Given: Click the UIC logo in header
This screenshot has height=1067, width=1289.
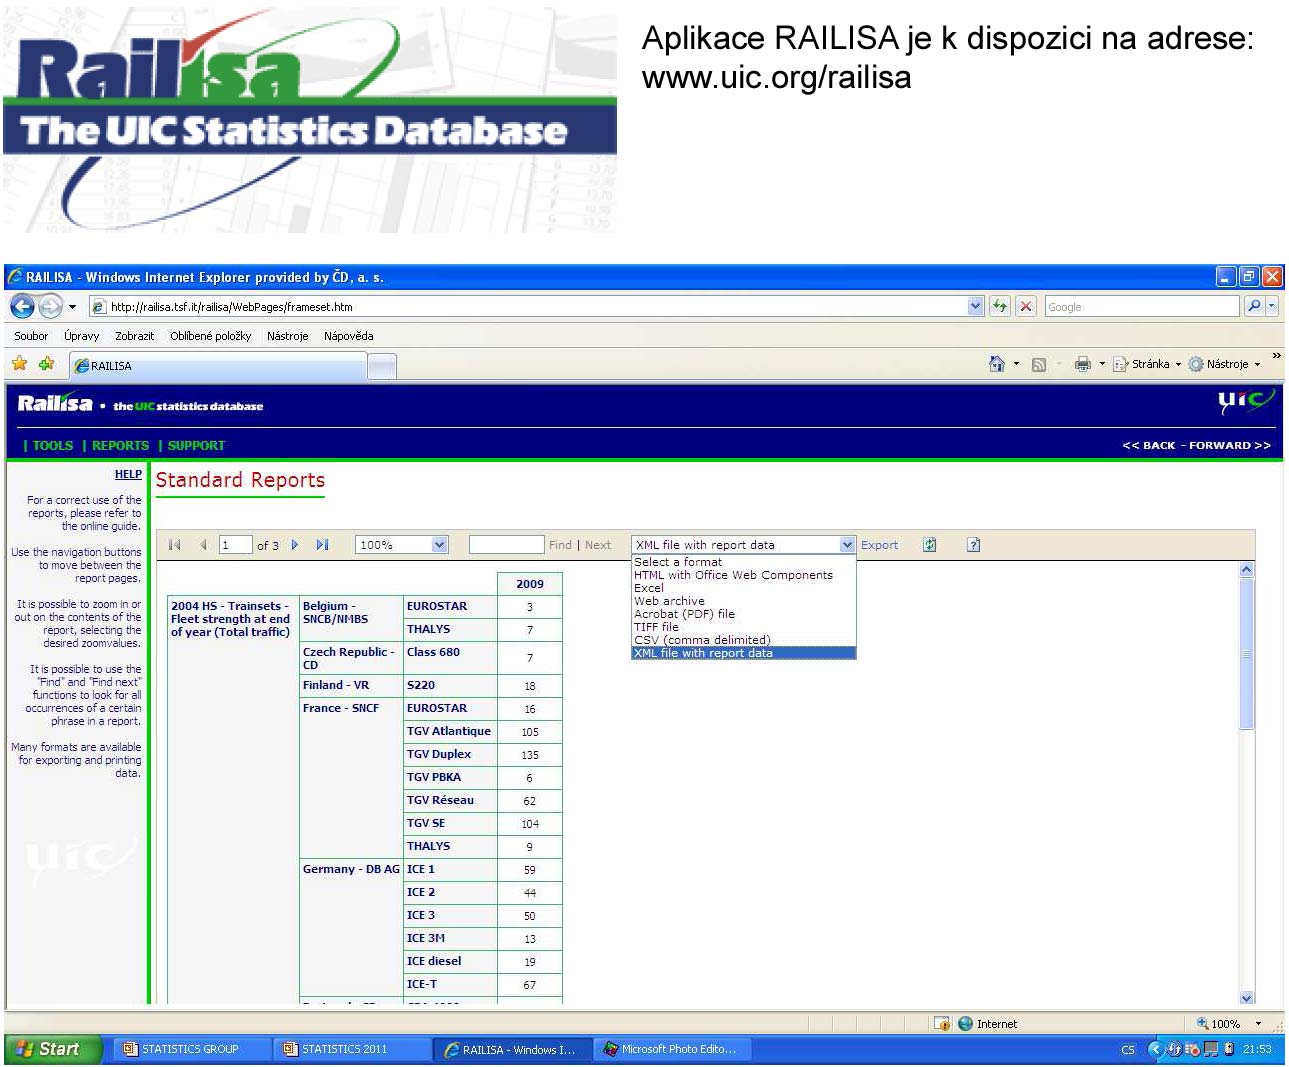Looking at the screenshot, I should 1246,402.
